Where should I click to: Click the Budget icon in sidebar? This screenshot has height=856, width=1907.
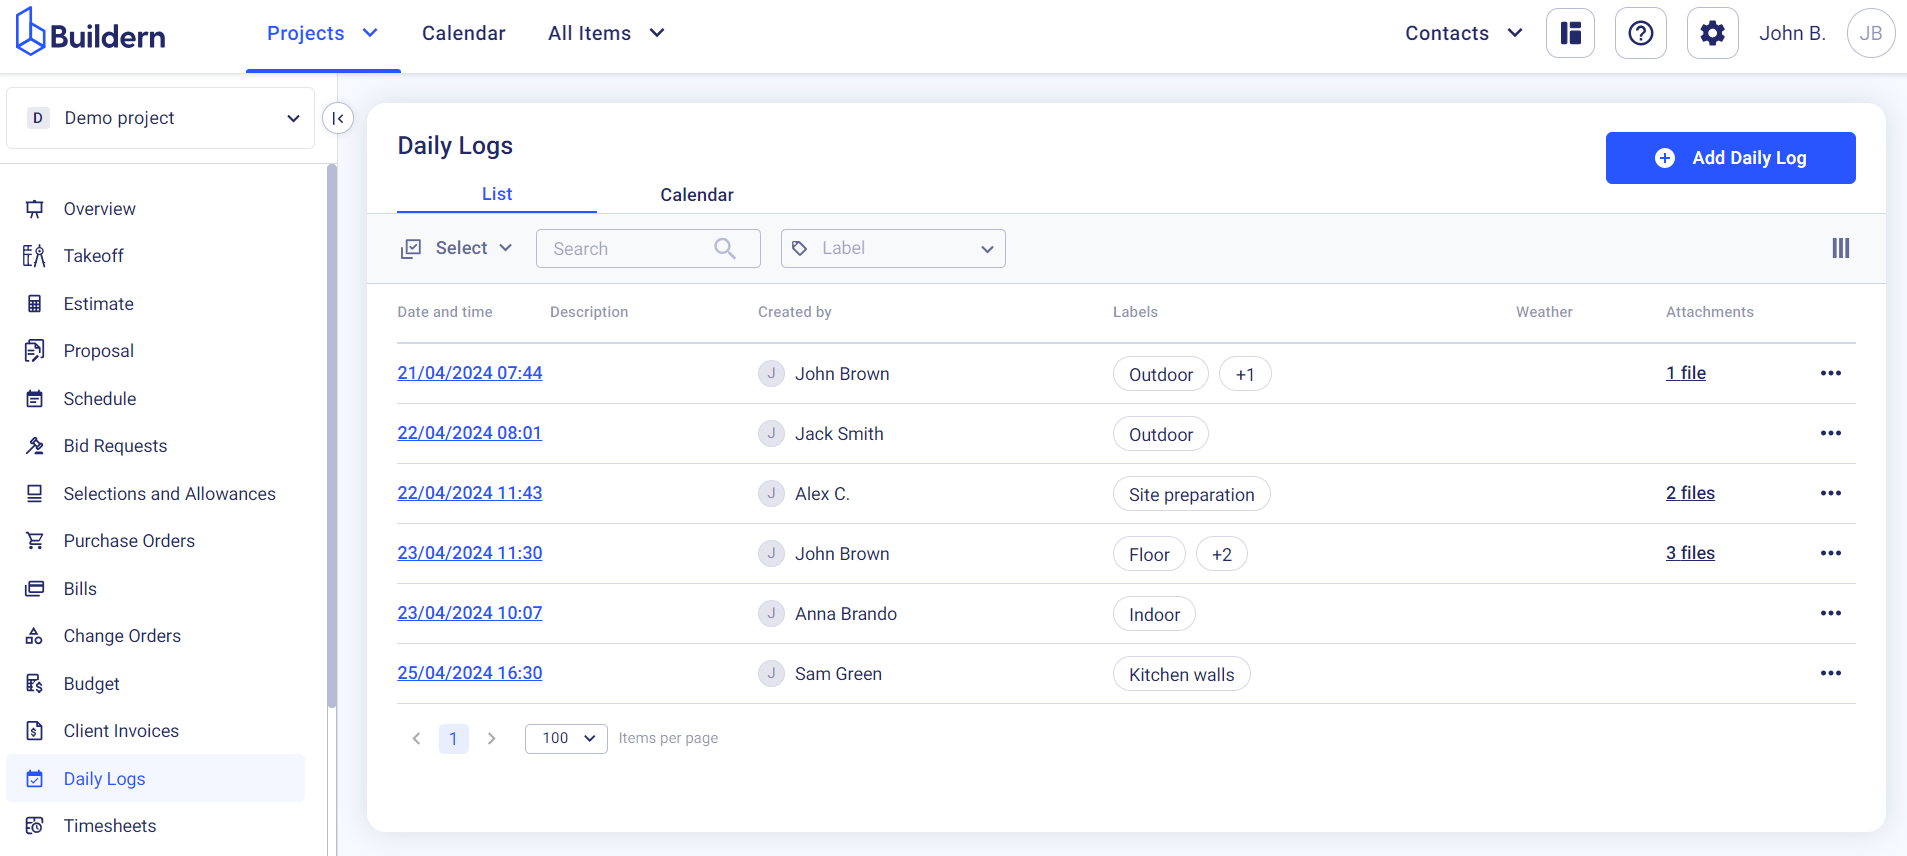click(x=35, y=684)
